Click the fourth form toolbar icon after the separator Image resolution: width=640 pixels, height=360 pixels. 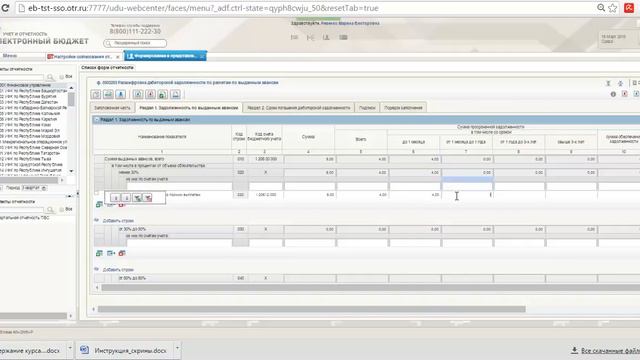[138, 95]
